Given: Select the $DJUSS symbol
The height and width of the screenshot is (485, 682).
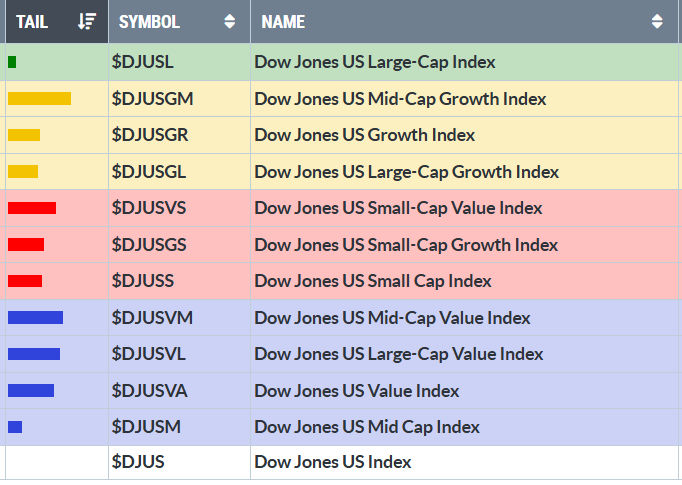Looking at the screenshot, I should [143, 281].
